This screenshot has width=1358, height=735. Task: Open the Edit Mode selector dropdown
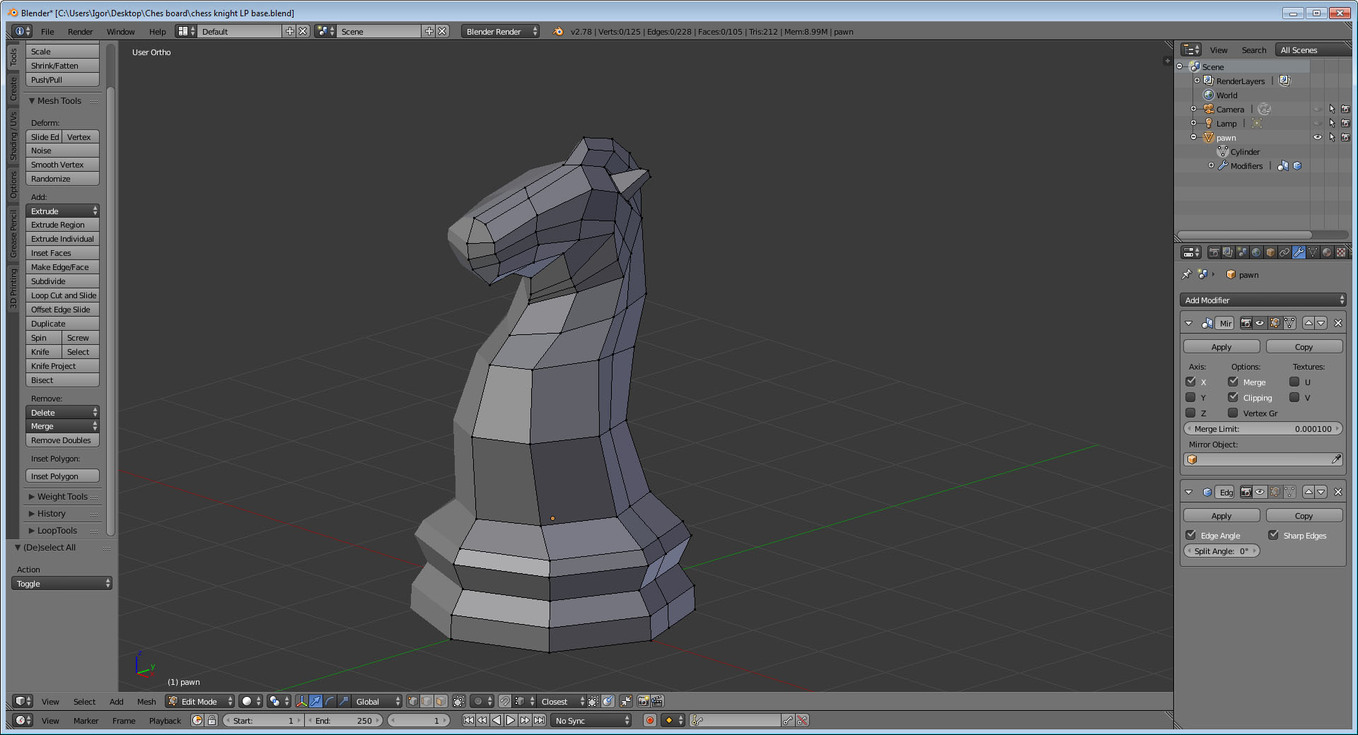(x=201, y=701)
